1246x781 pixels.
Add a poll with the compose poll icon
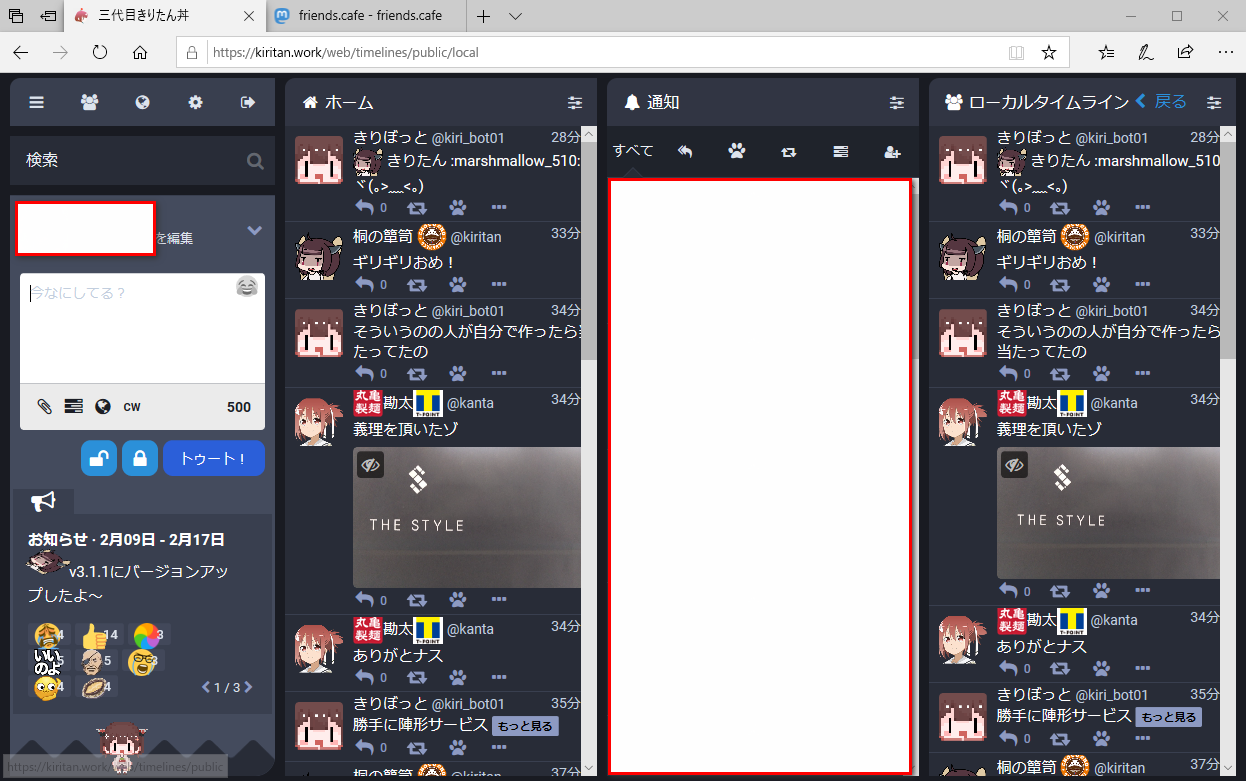73,406
